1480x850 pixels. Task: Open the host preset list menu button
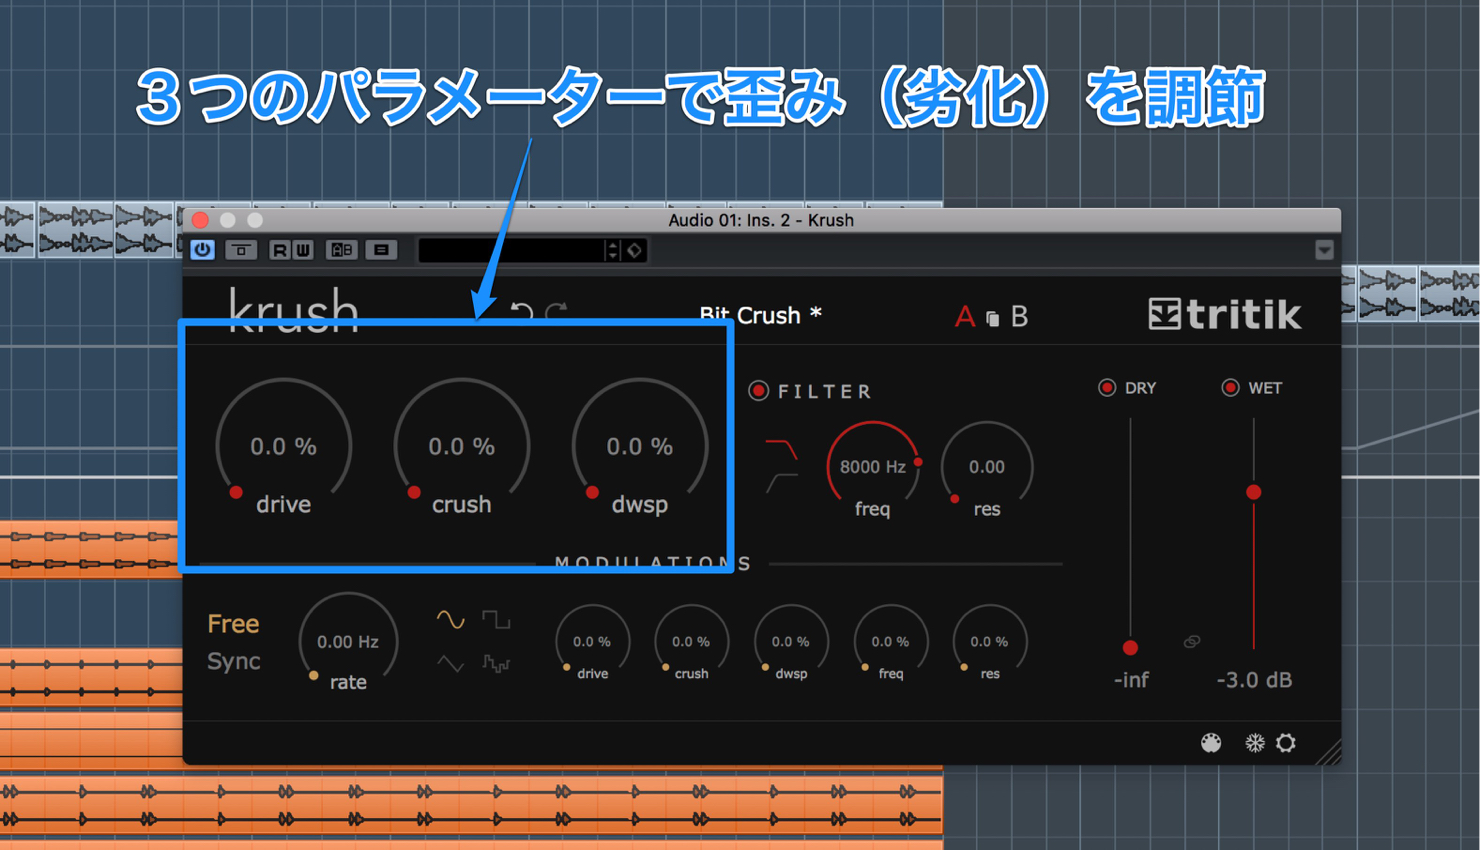coord(381,250)
